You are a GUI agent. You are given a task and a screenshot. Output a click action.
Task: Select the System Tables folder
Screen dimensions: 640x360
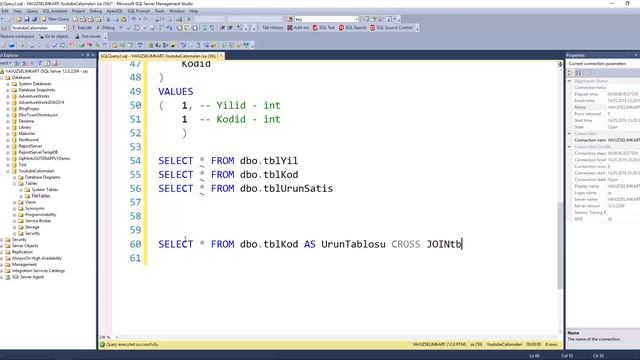point(44,190)
